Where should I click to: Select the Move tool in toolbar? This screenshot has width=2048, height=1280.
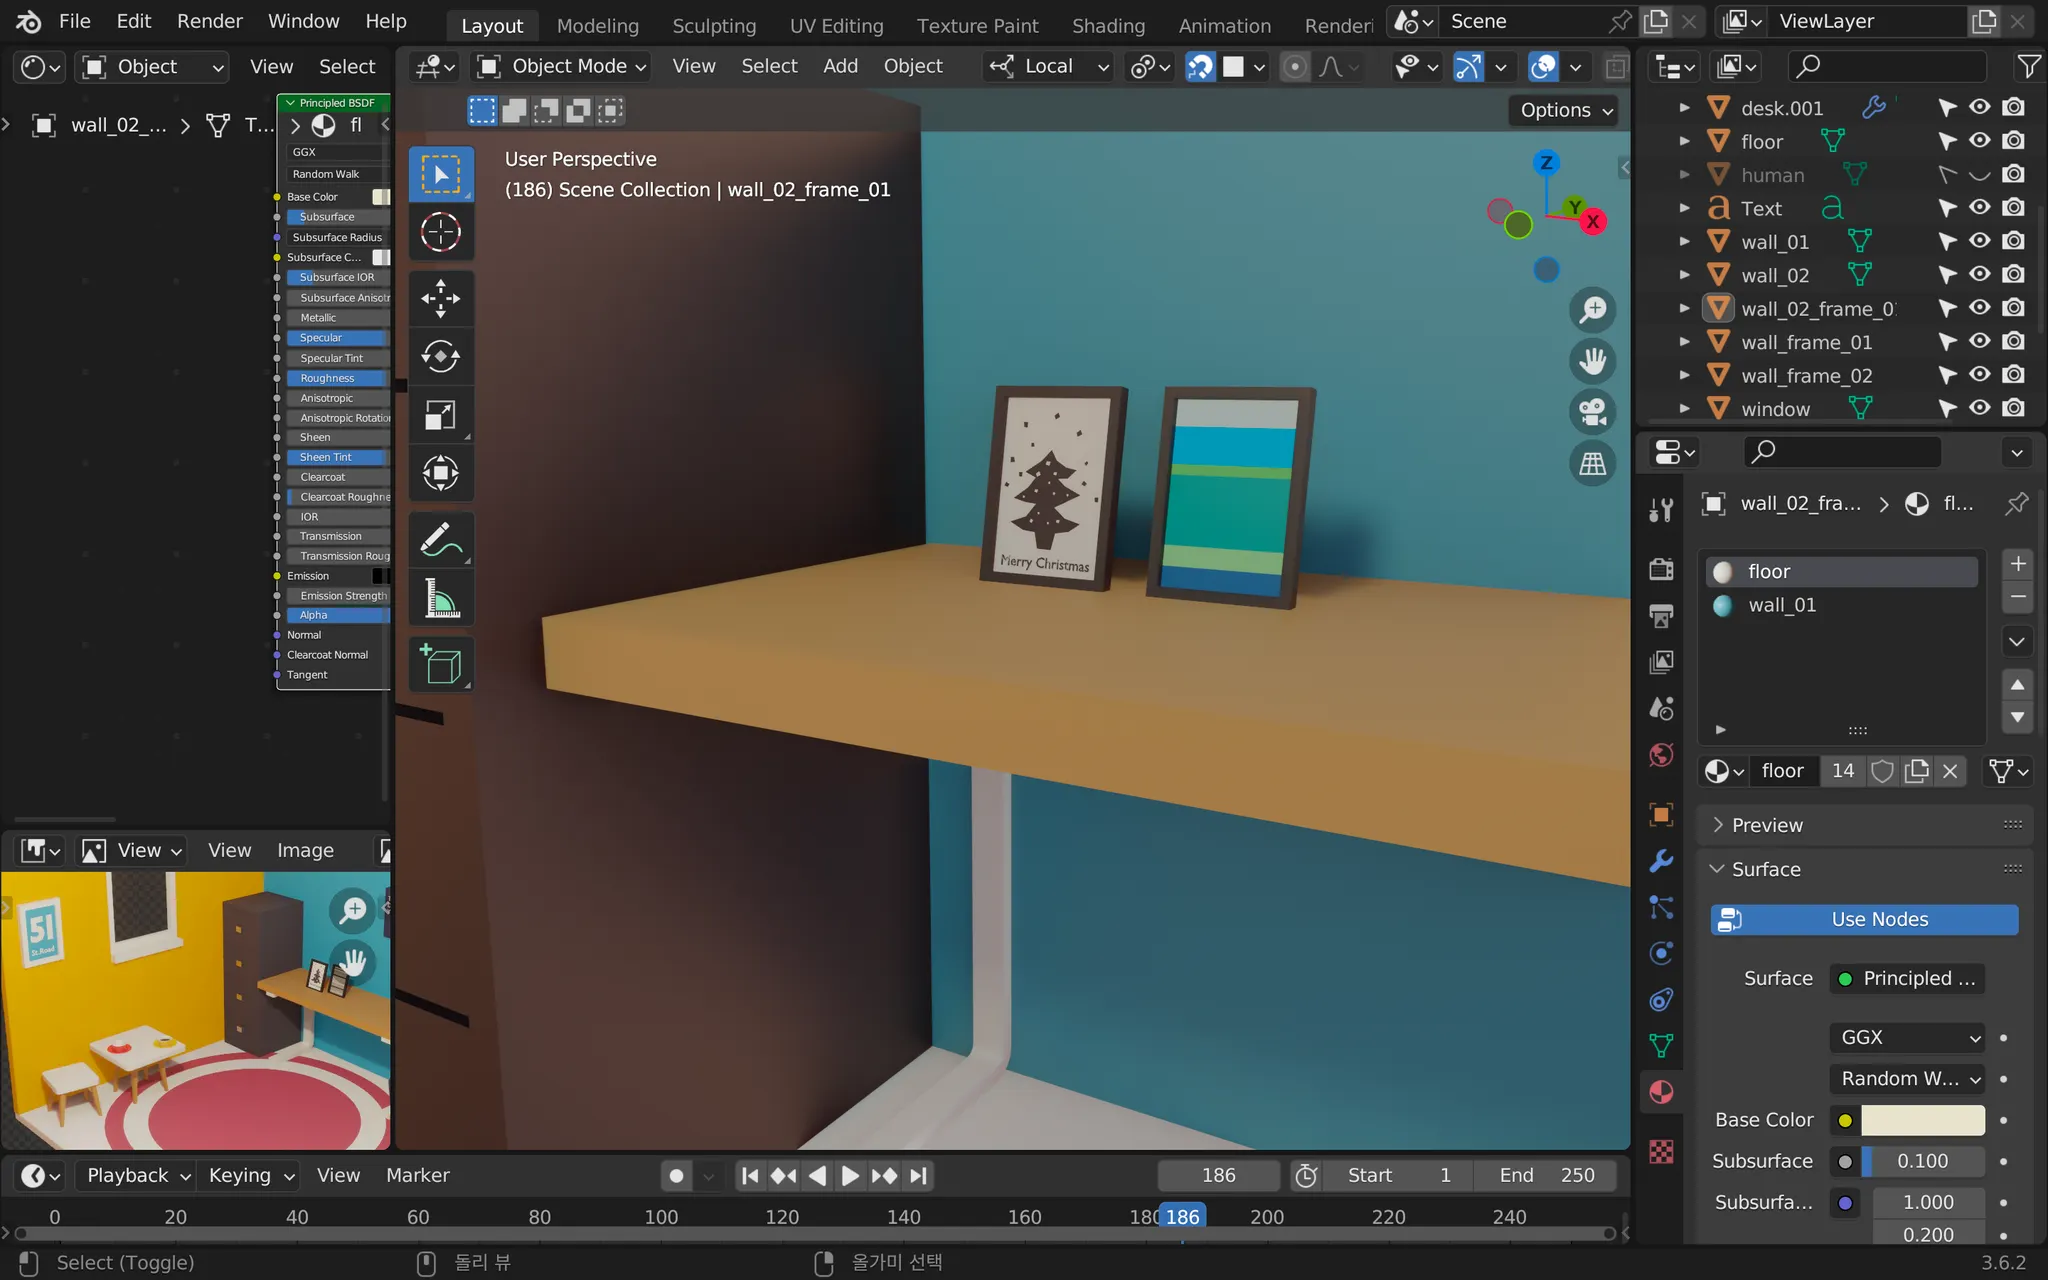click(x=440, y=298)
